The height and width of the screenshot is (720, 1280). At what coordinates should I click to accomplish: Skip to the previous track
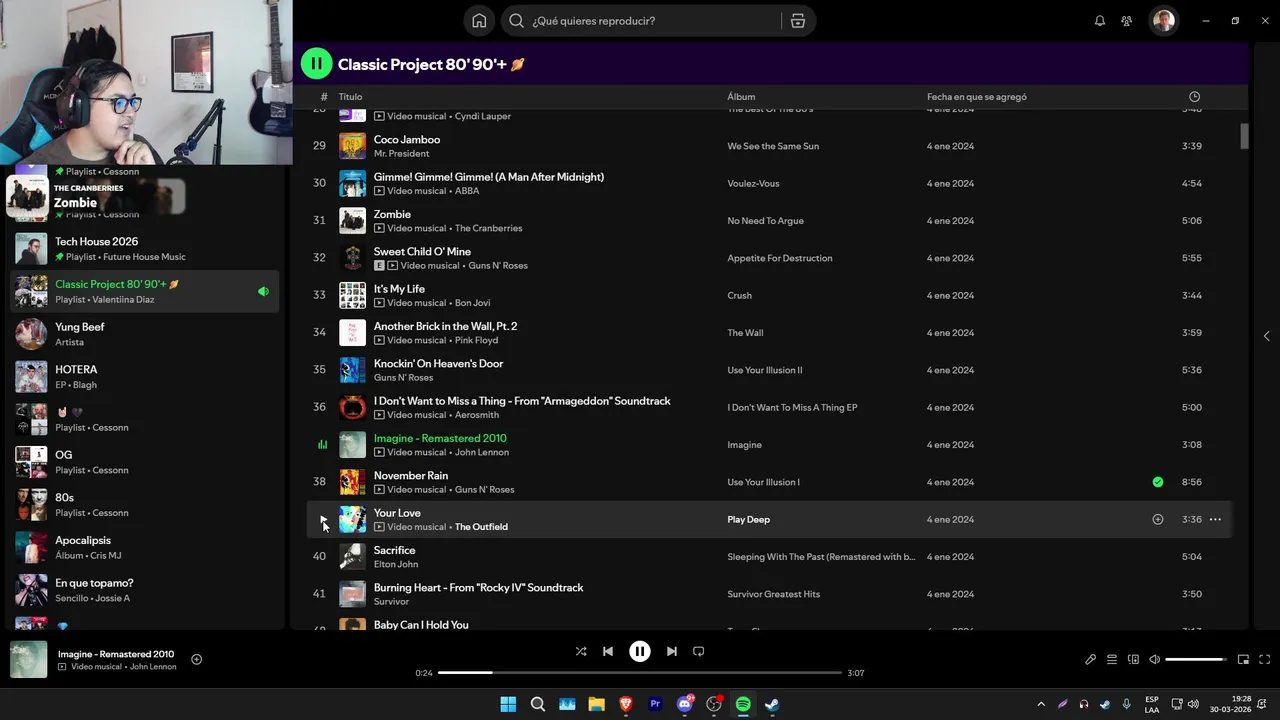(608, 651)
